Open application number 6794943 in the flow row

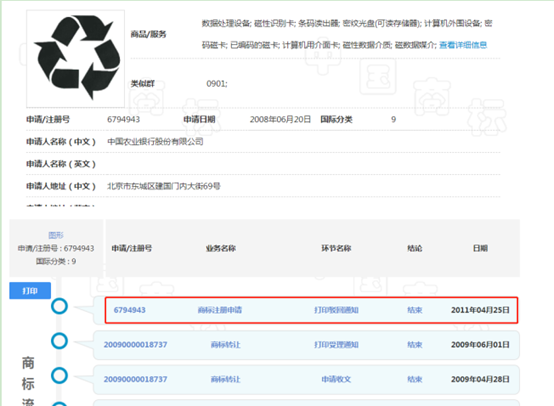click(129, 310)
